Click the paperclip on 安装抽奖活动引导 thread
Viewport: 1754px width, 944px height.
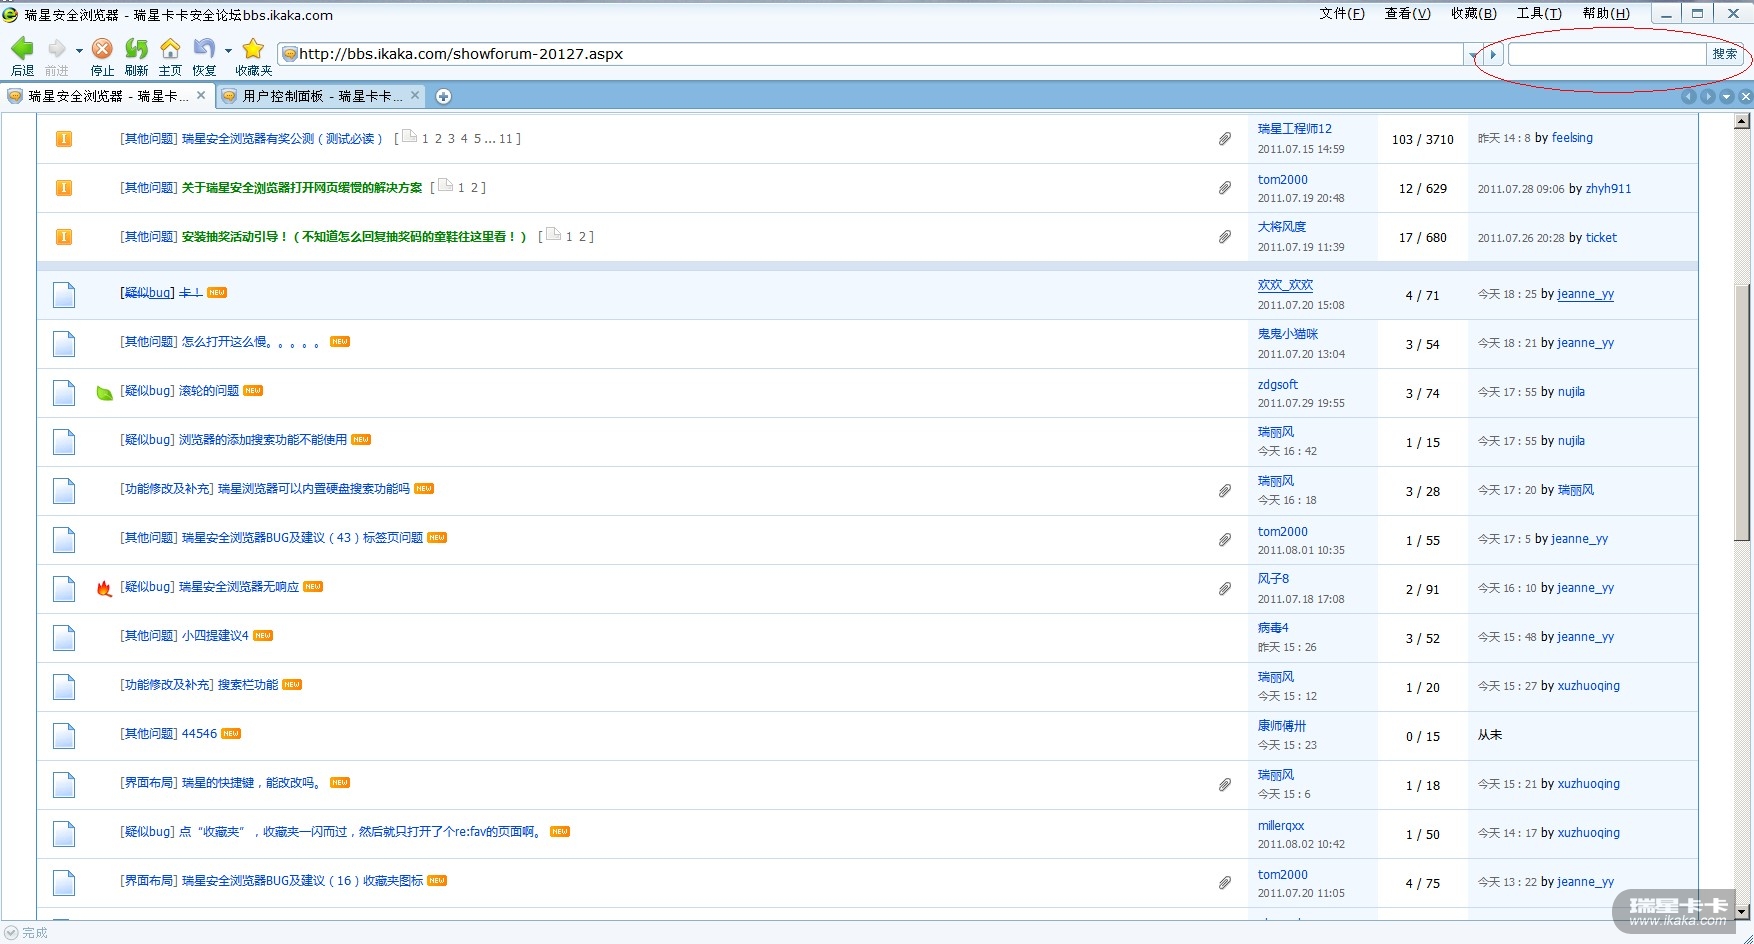(x=1225, y=237)
